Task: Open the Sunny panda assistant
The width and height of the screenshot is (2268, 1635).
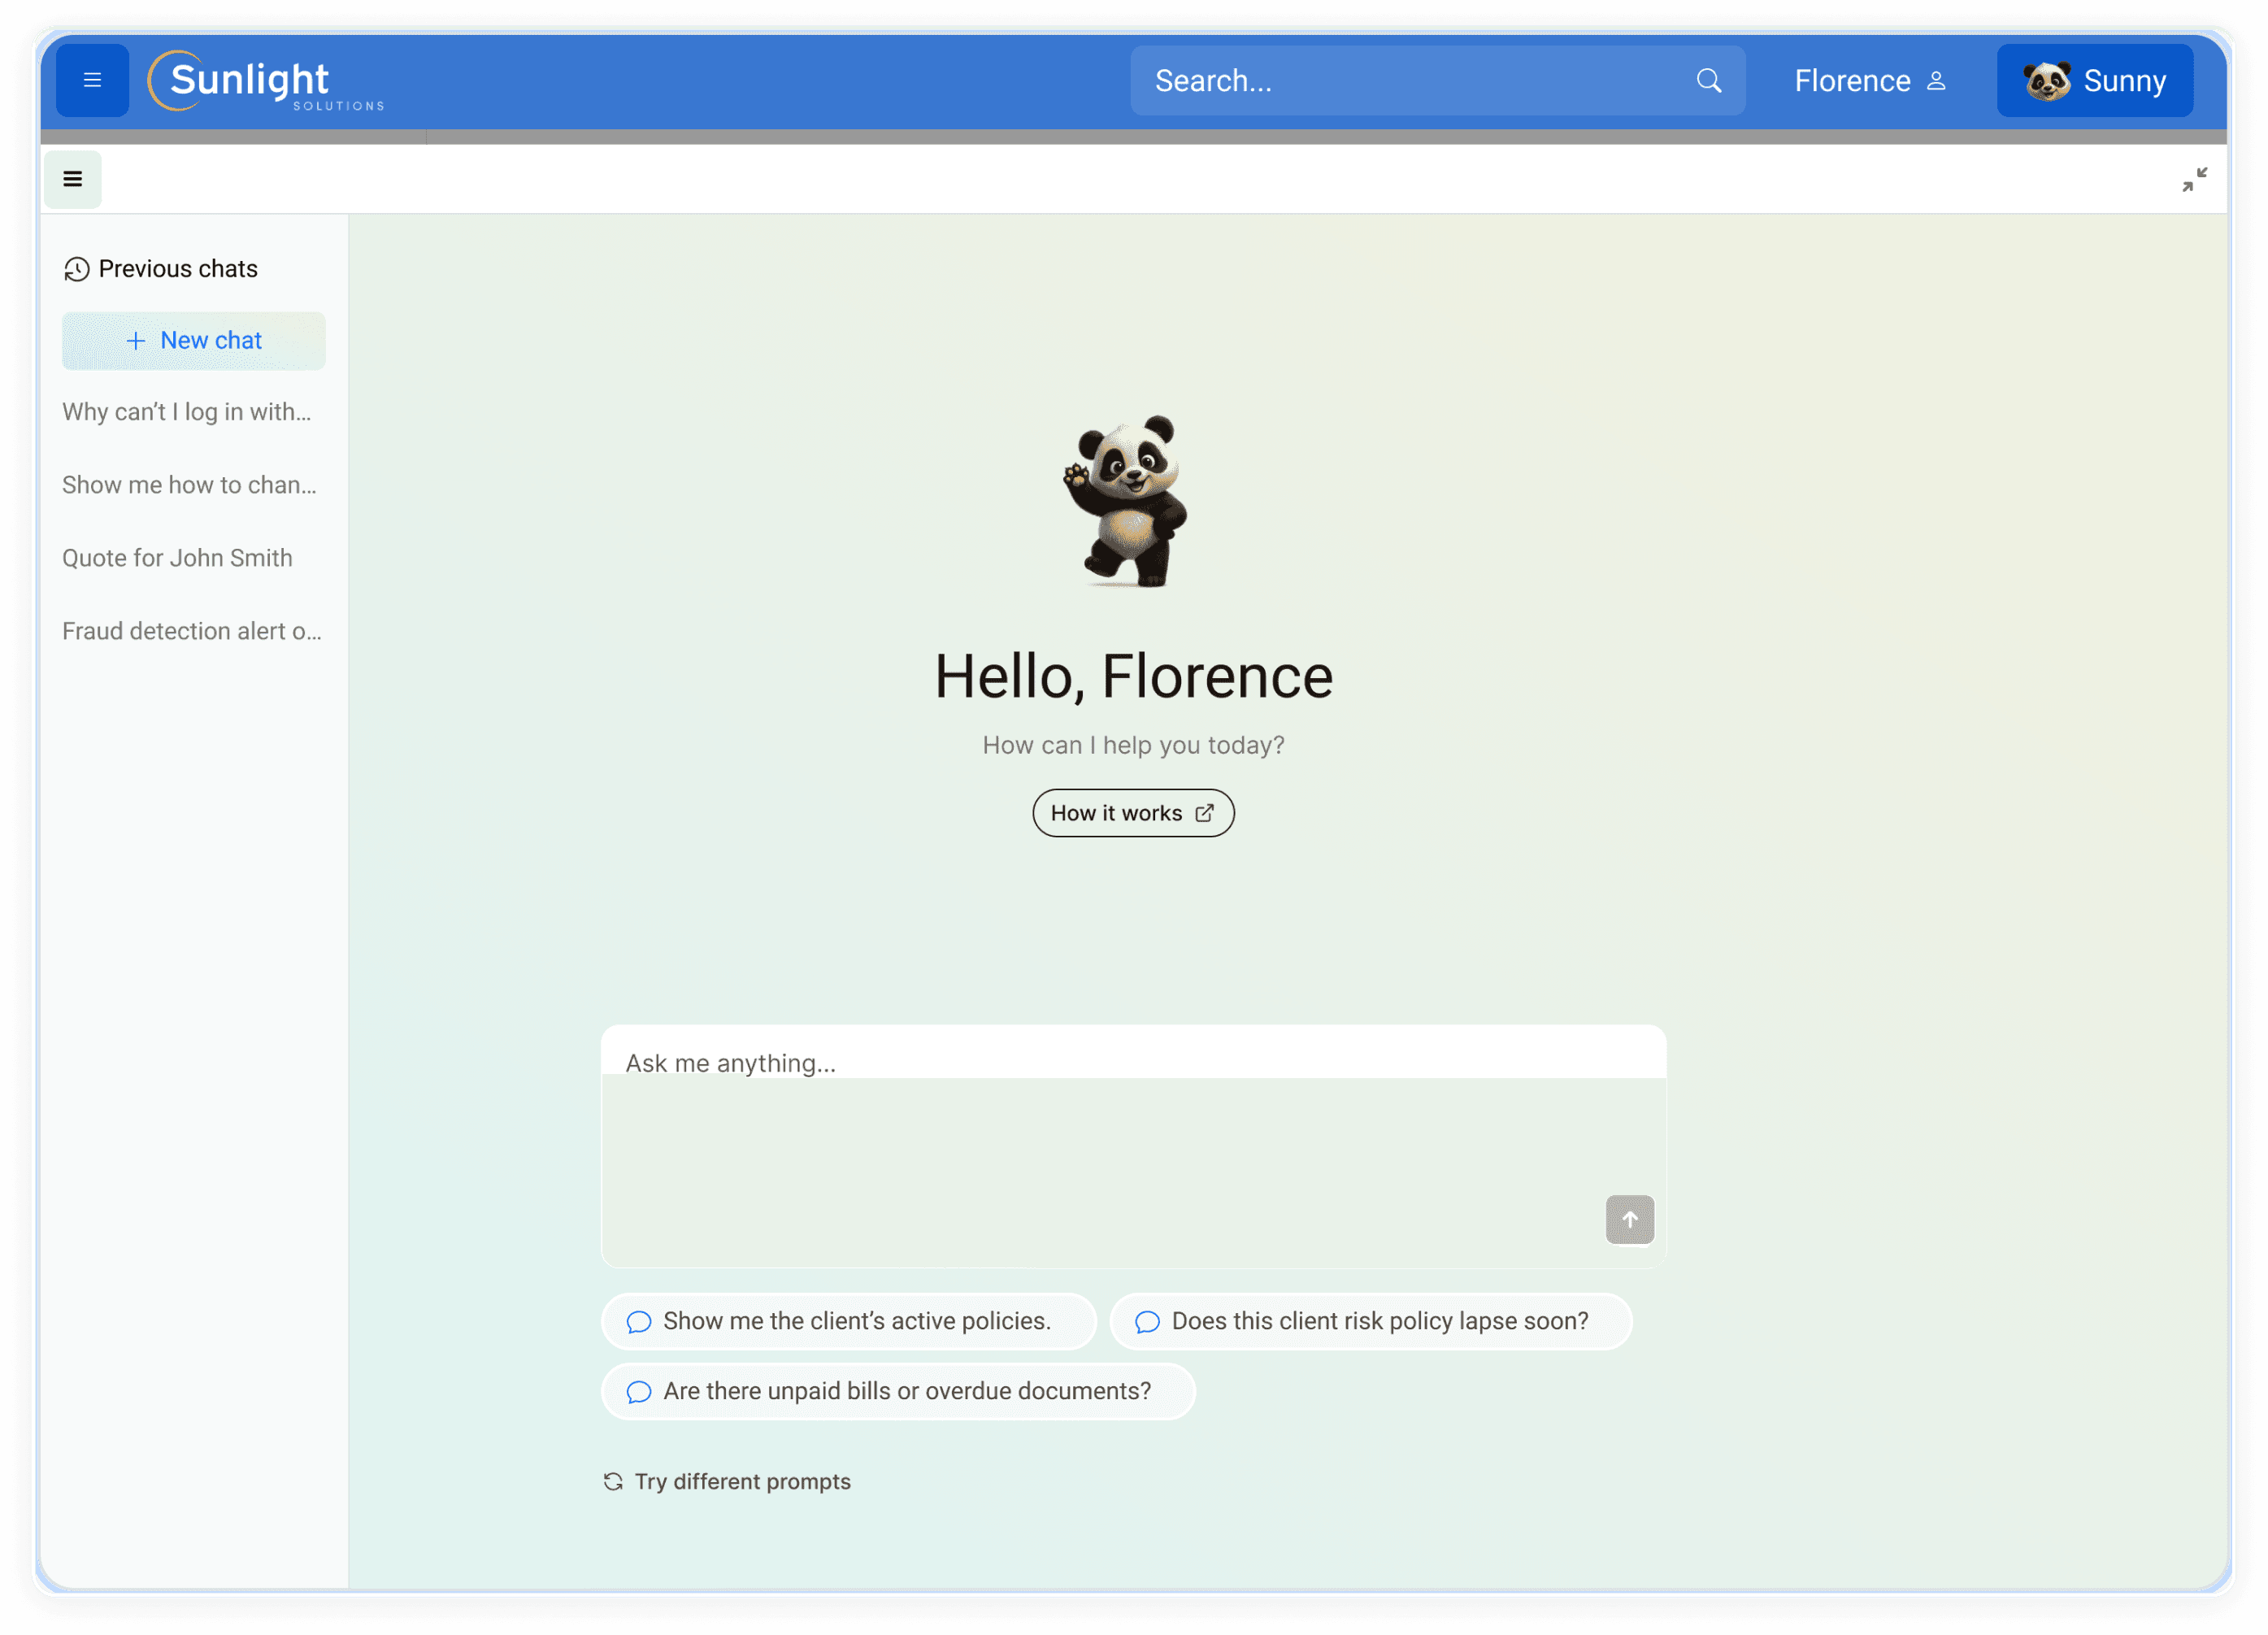Action: [x=2094, y=80]
